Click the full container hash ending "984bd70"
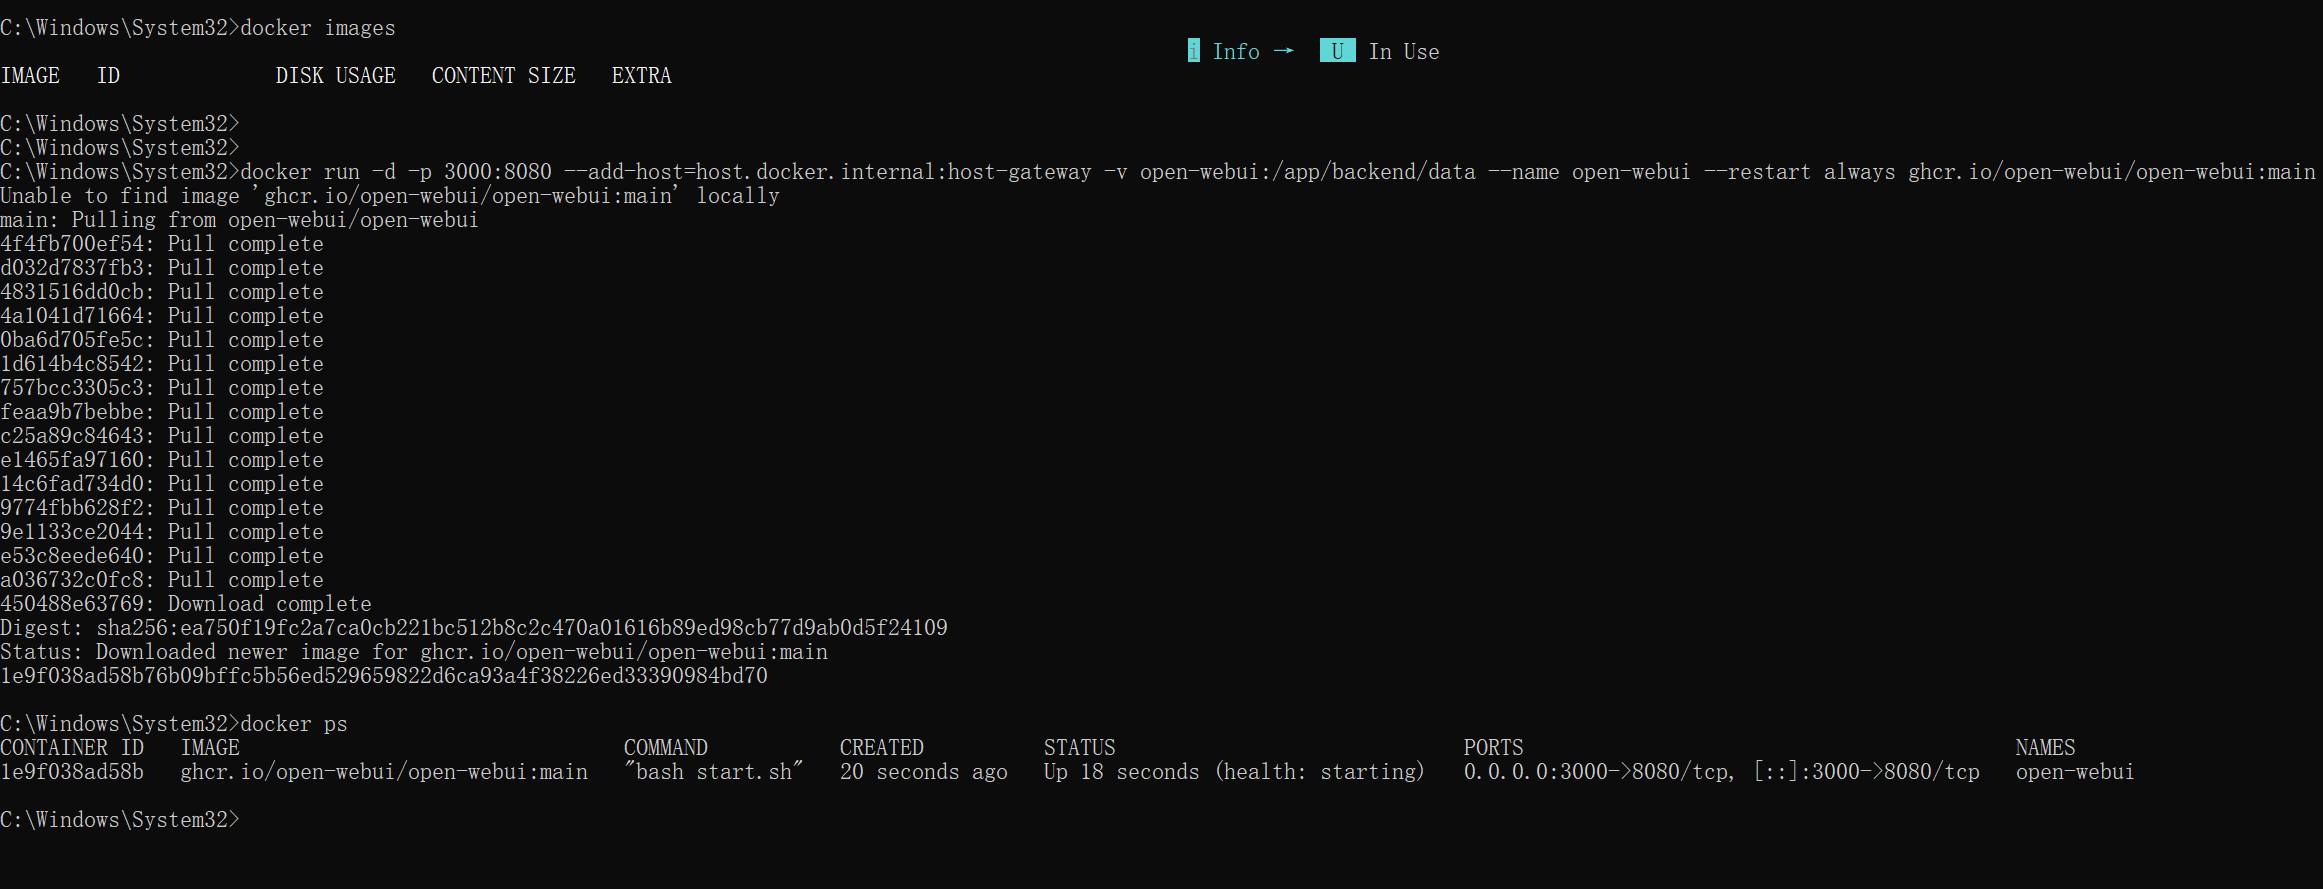2323x889 pixels. tap(384, 676)
